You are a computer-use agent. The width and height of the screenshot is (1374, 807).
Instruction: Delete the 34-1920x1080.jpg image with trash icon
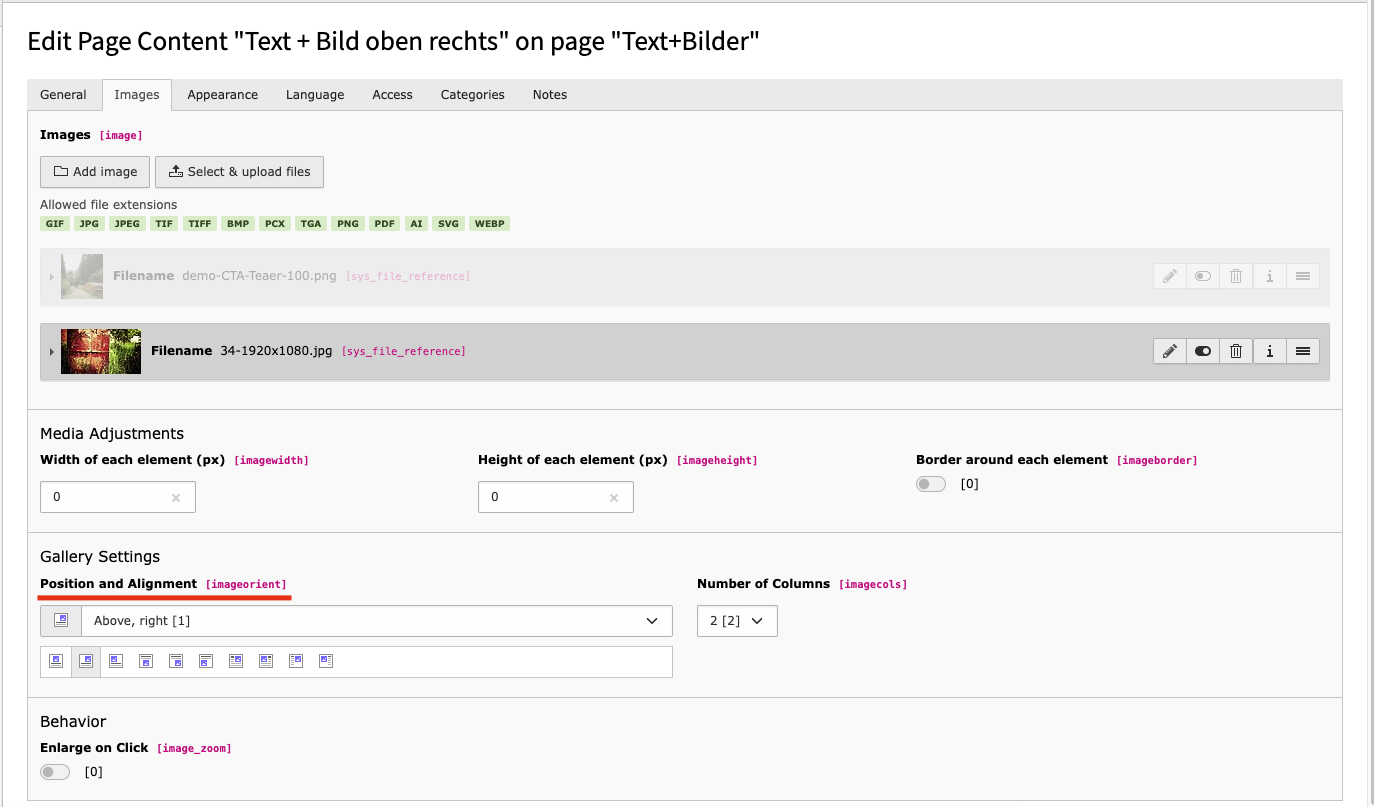[1236, 351]
